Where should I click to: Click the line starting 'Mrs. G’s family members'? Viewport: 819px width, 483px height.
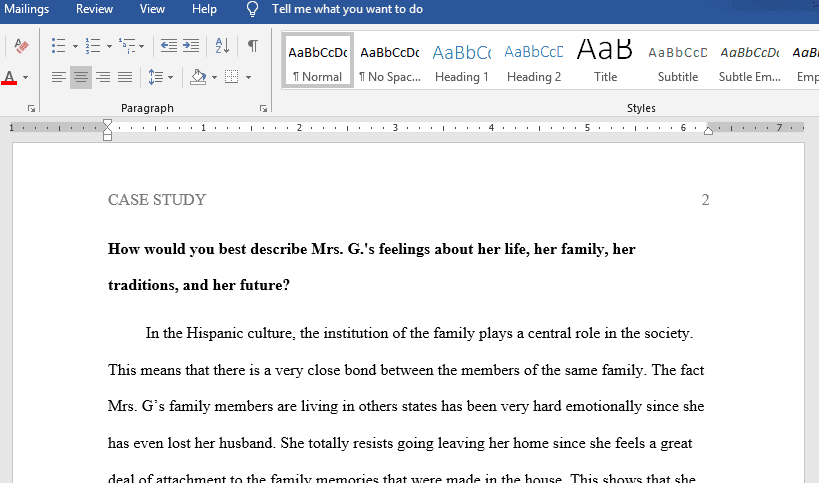coord(406,406)
